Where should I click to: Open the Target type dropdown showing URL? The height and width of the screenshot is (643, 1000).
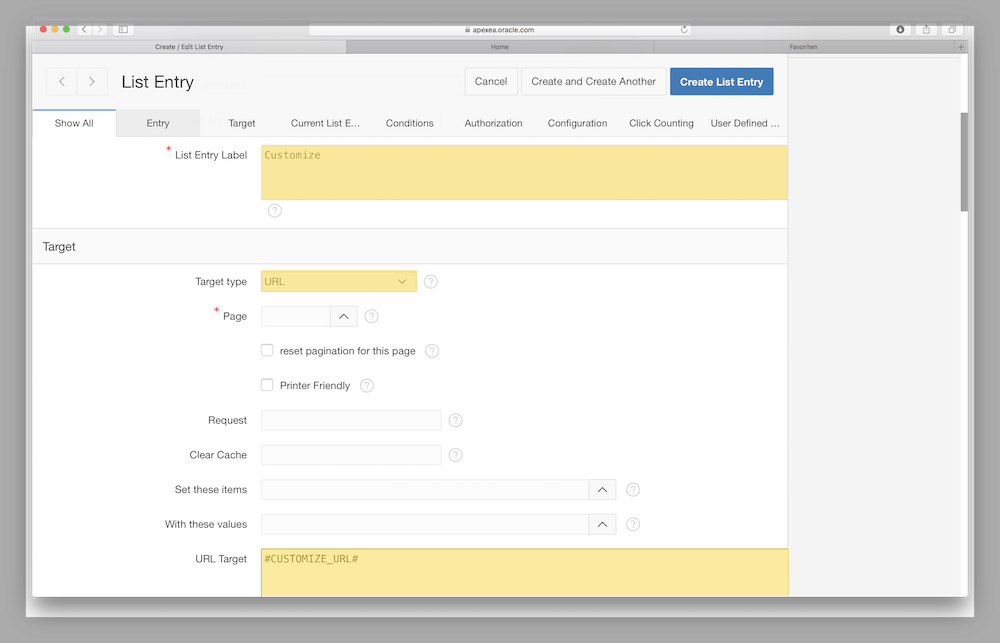click(x=338, y=281)
